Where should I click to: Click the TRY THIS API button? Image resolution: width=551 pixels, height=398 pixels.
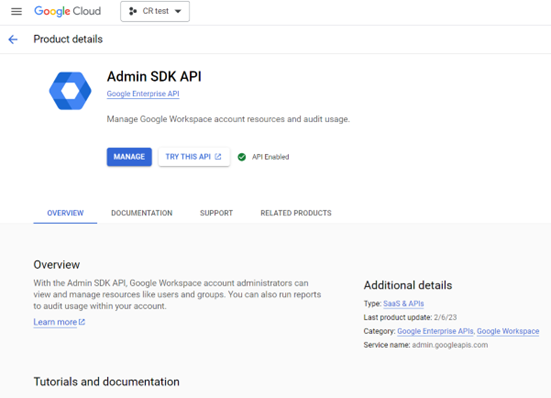[194, 157]
